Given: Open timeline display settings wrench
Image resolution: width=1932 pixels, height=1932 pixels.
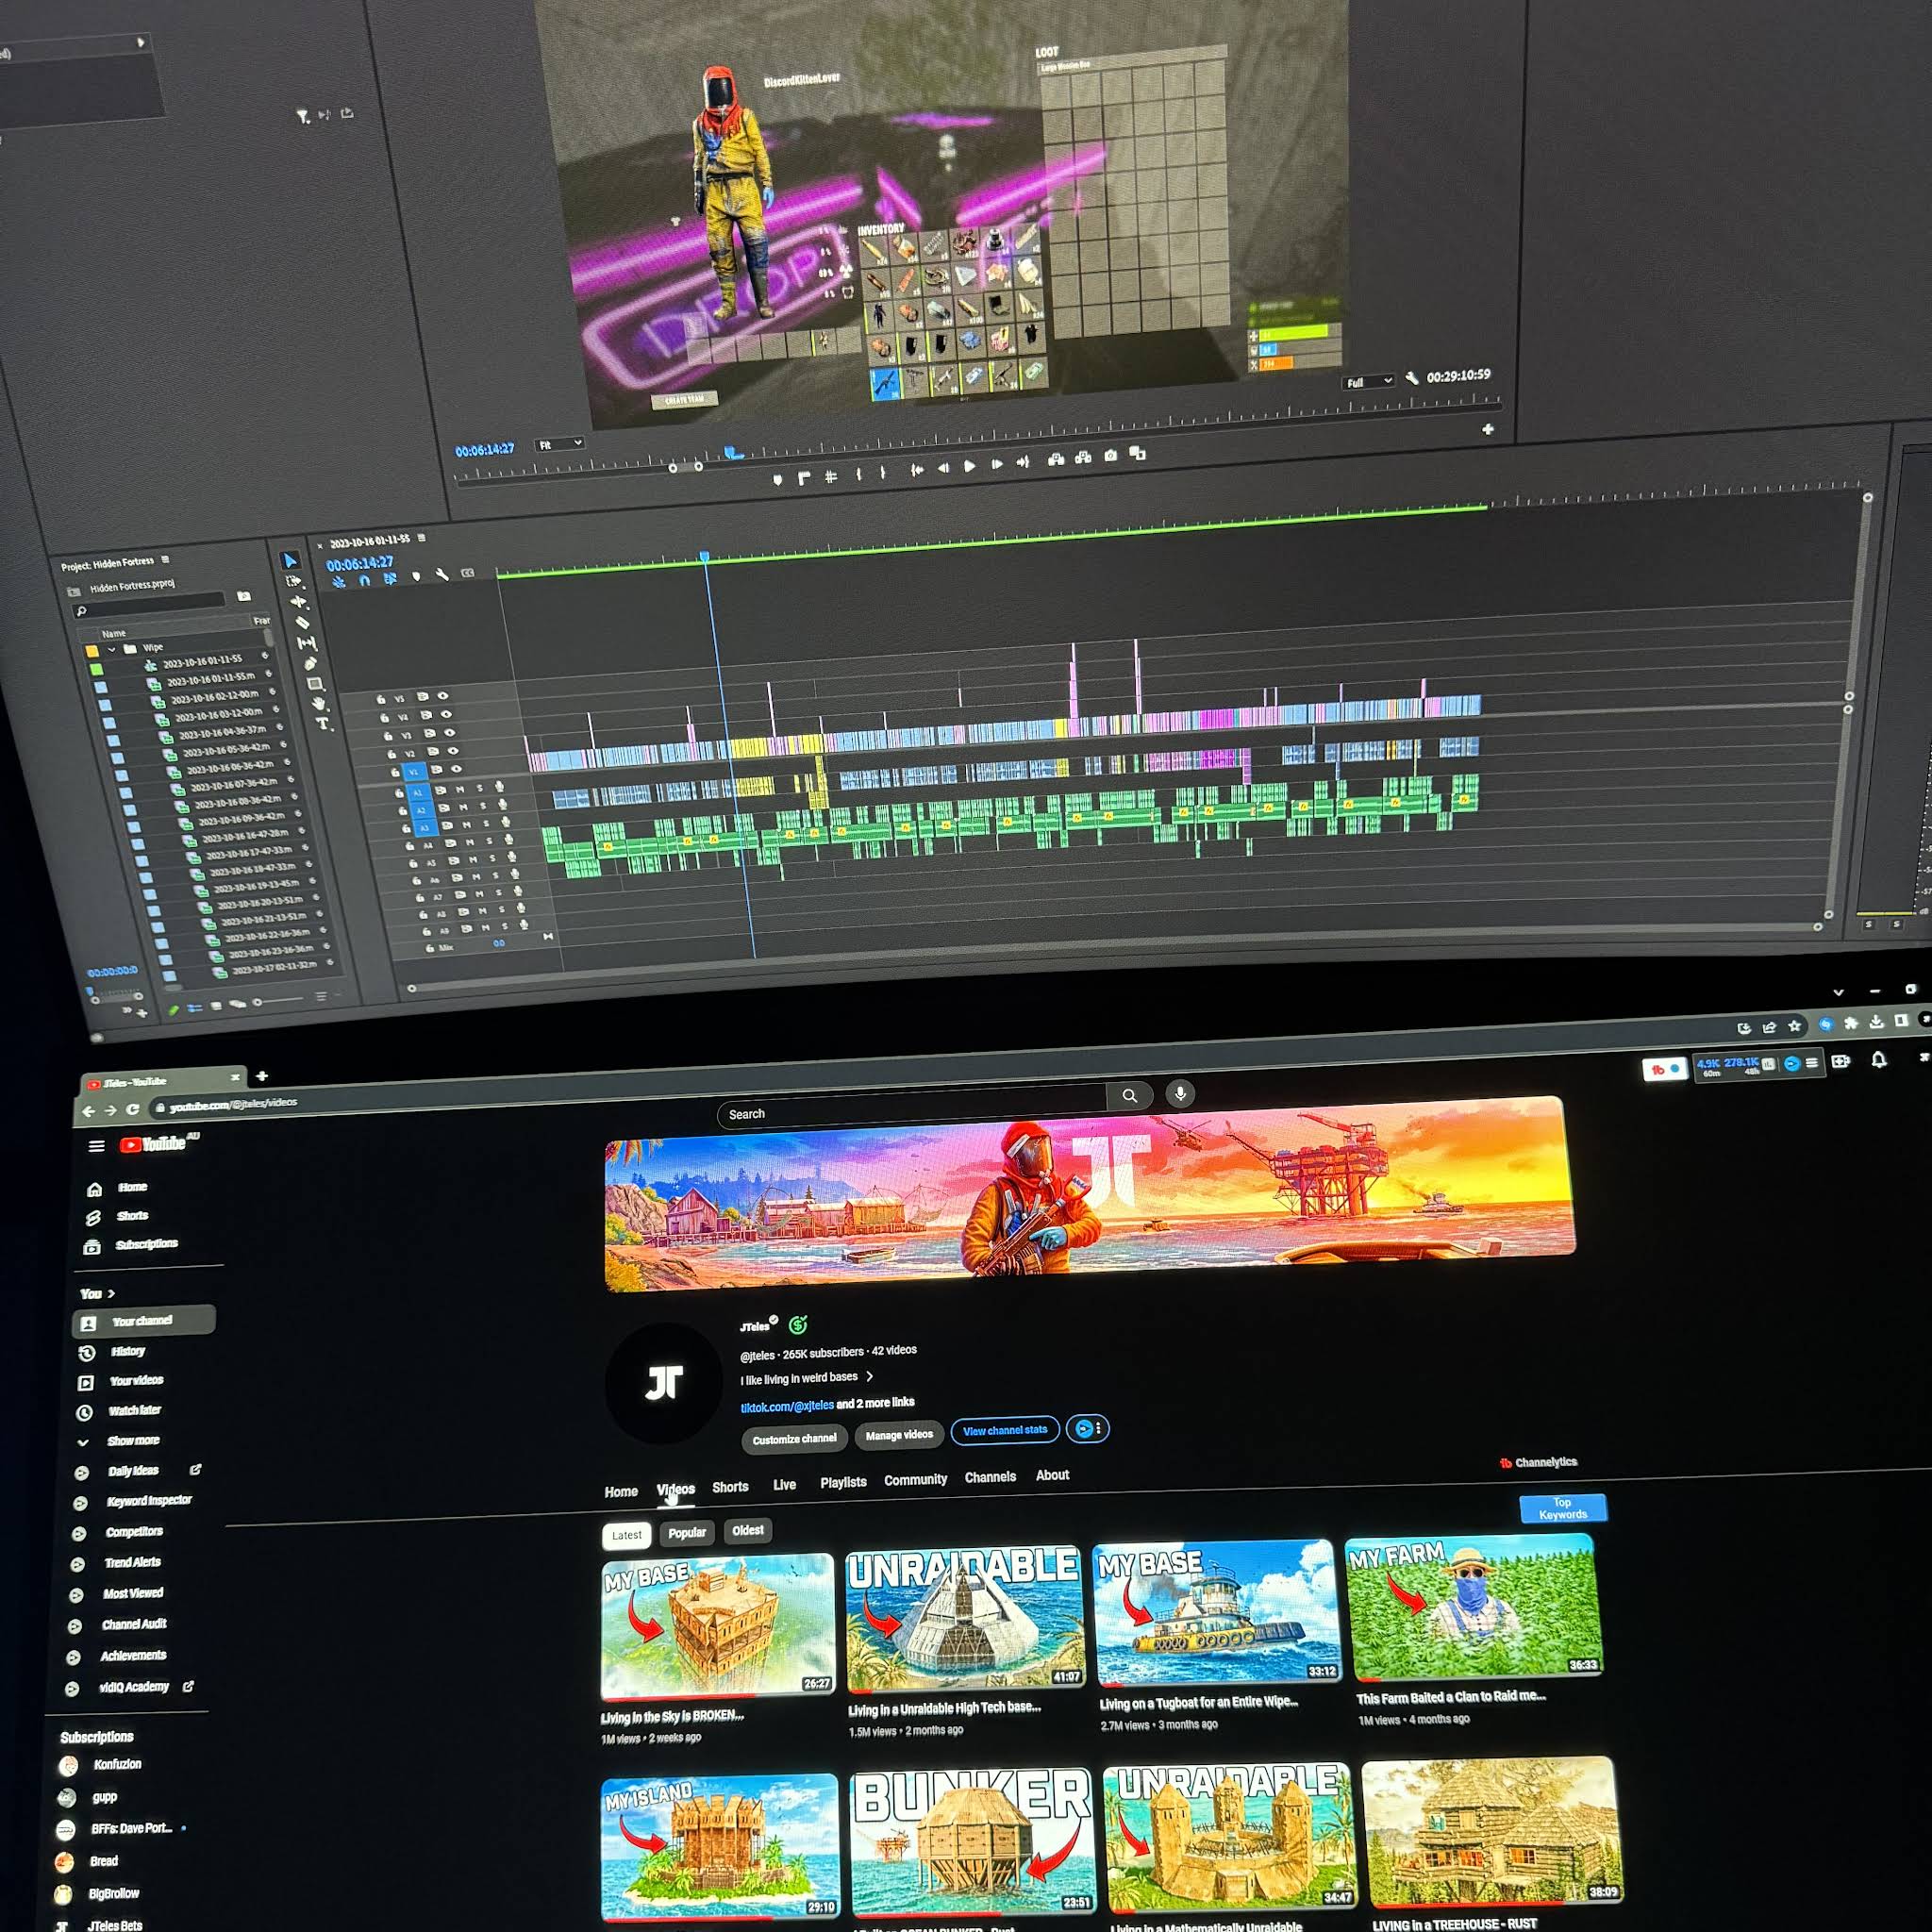Looking at the screenshot, I should click(x=442, y=574).
